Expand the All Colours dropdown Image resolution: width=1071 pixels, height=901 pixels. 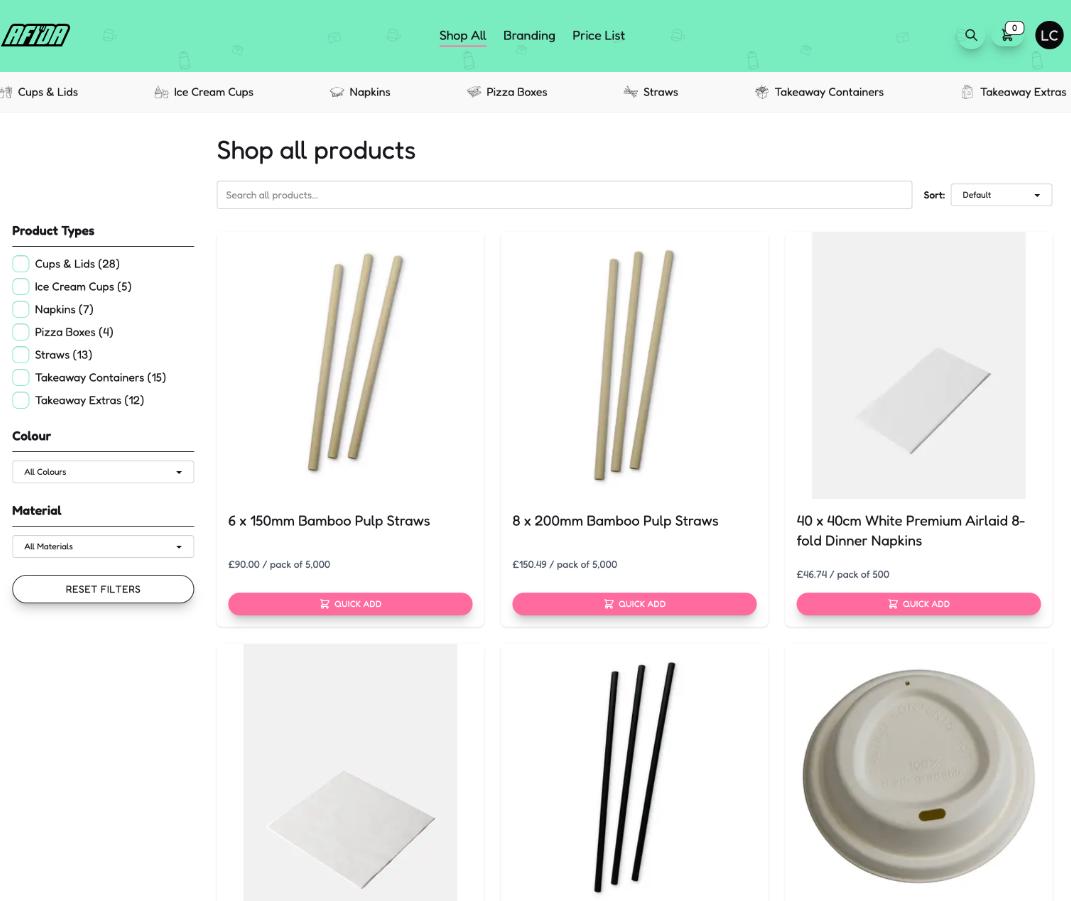click(103, 472)
